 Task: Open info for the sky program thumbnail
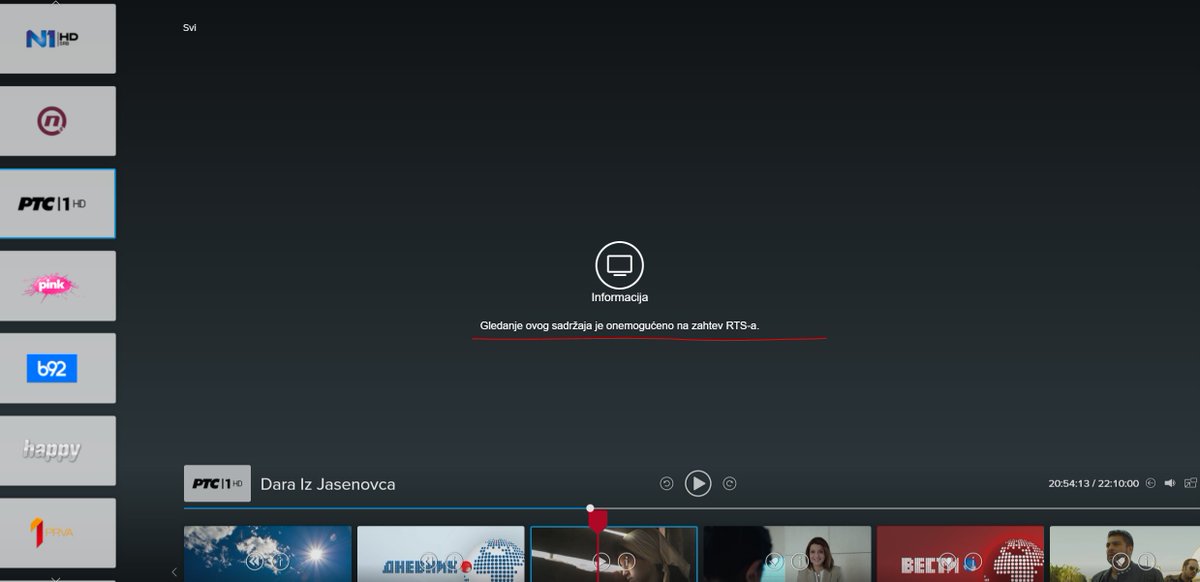[x=280, y=562]
